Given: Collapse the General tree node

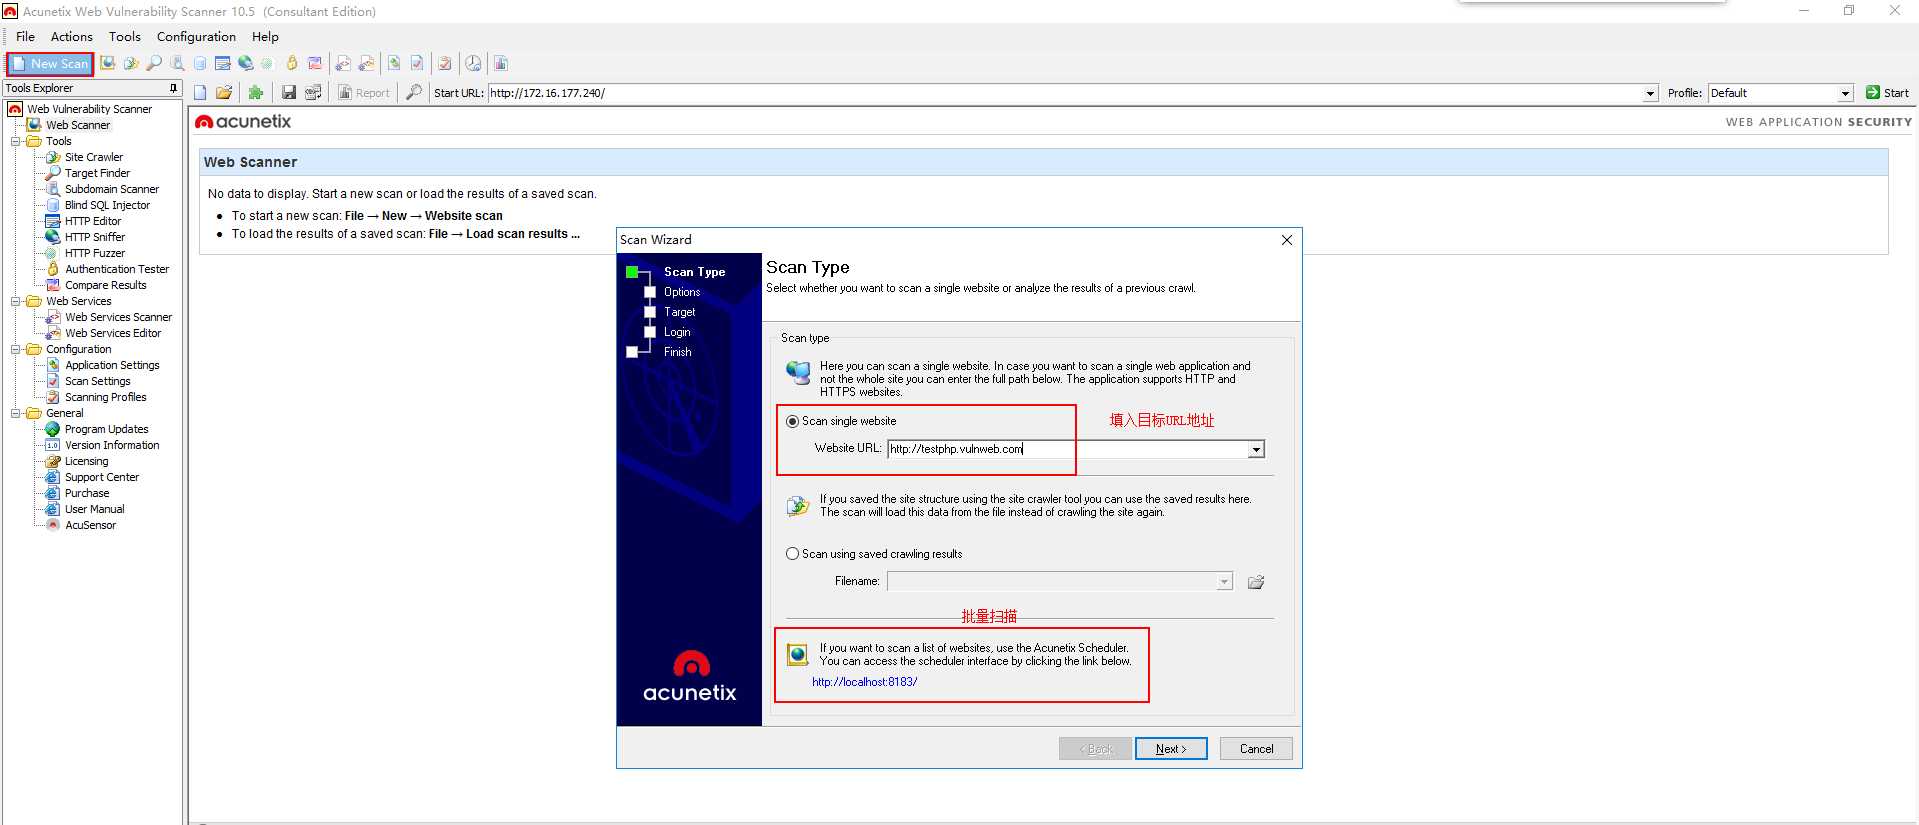Looking at the screenshot, I should (x=15, y=413).
